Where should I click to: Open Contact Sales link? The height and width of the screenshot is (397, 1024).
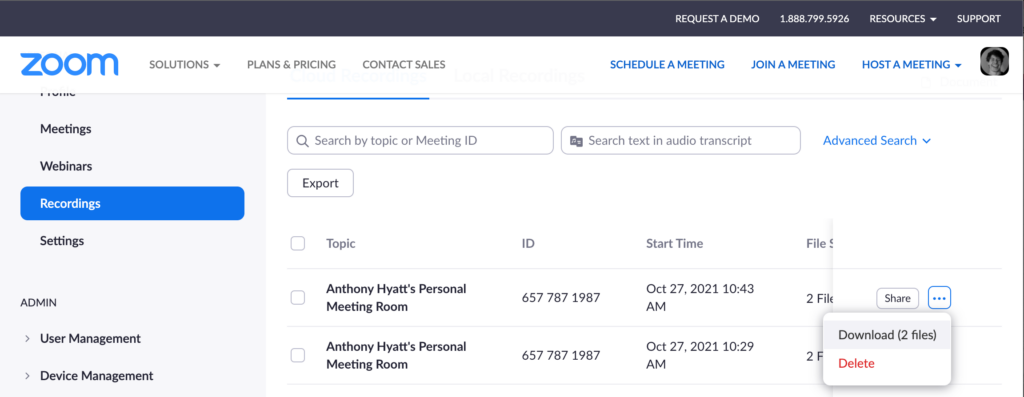click(404, 65)
